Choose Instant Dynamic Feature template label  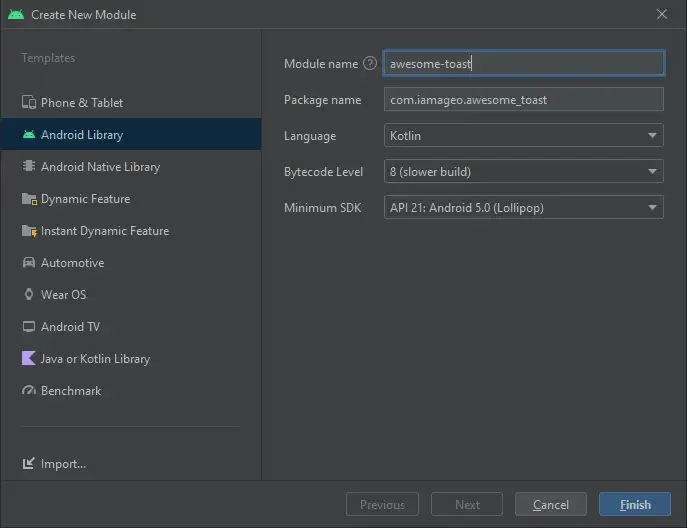pos(105,231)
